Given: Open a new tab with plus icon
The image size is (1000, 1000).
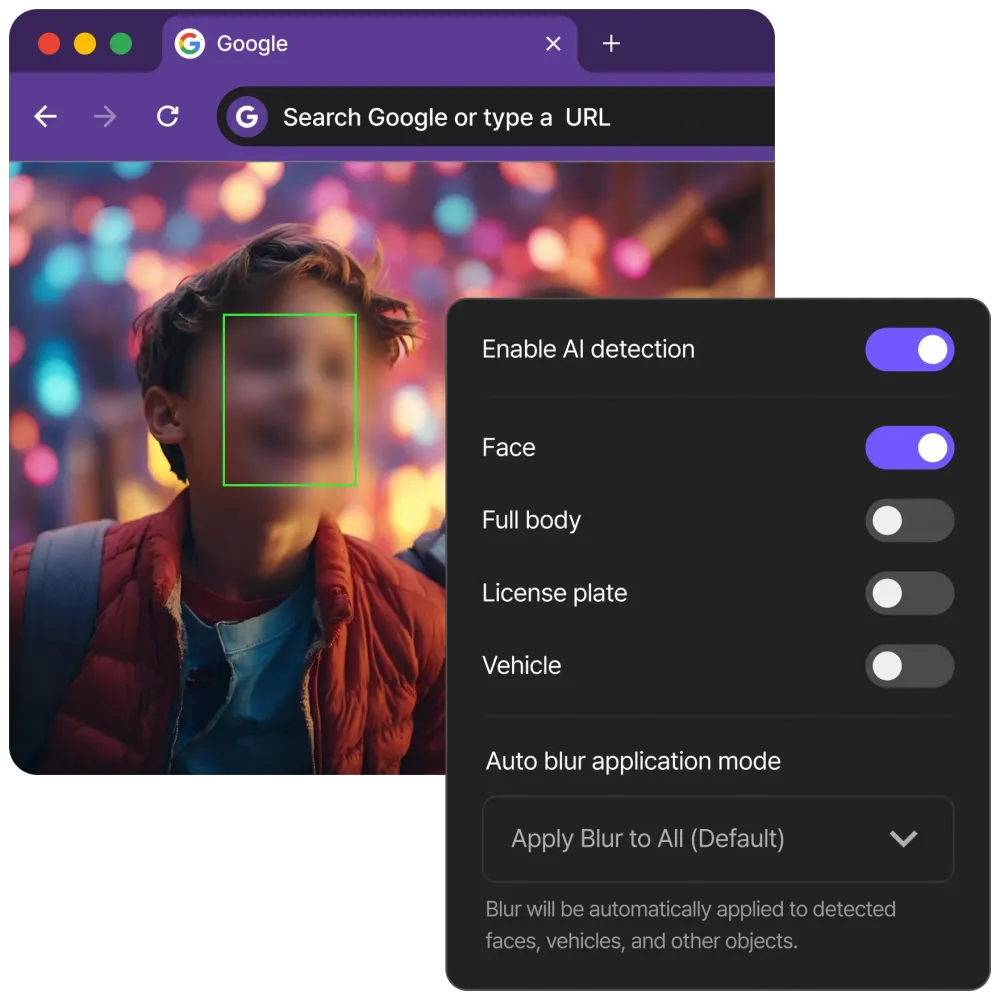Looking at the screenshot, I should point(611,44).
